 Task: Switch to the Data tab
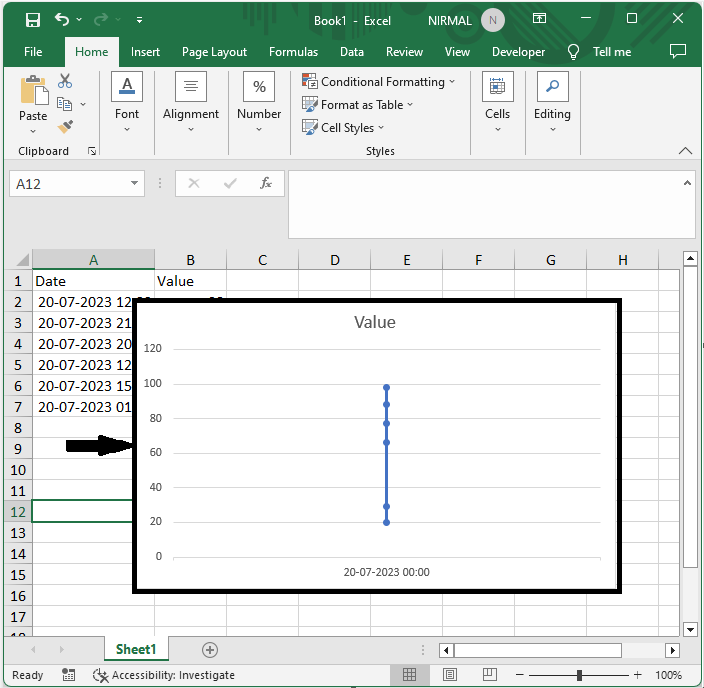pyautogui.click(x=352, y=52)
